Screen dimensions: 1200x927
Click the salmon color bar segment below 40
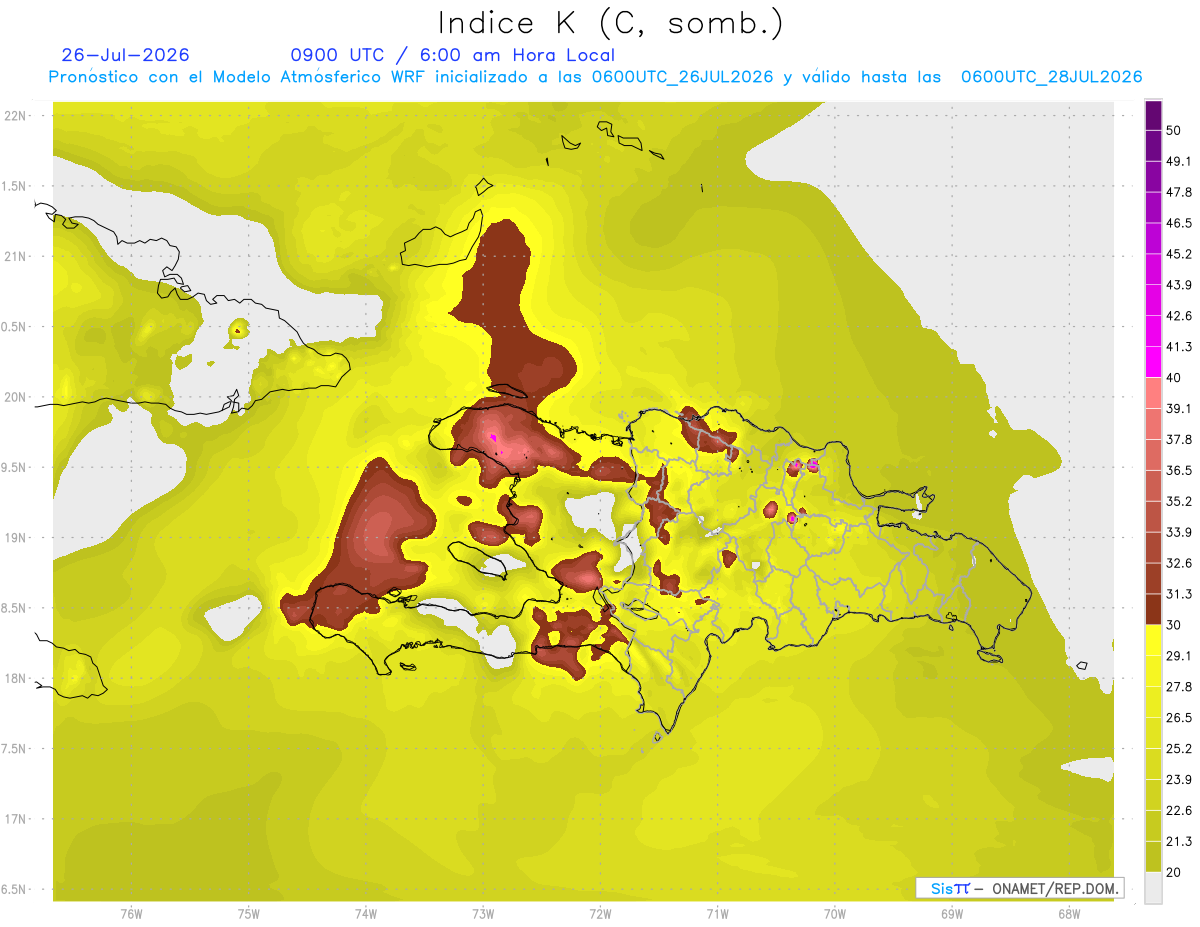point(1153,393)
